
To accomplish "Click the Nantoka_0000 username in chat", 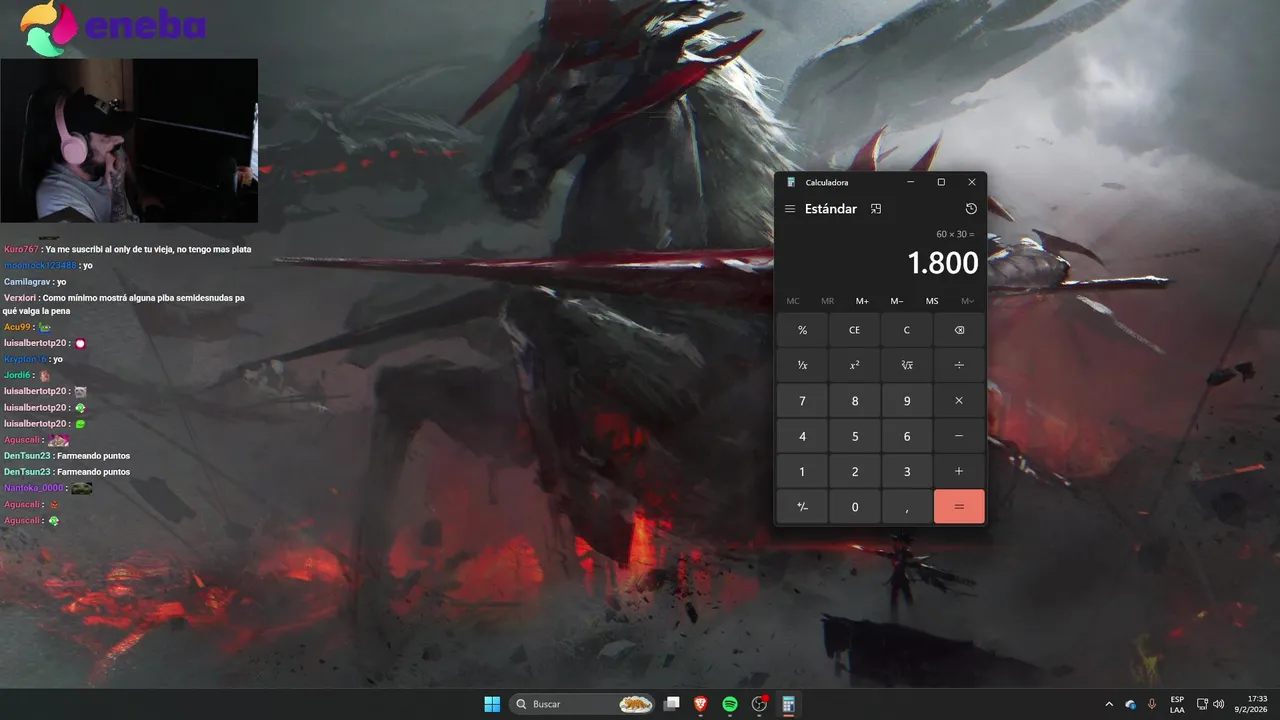I will pyautogui.click(x=34, y=488).
